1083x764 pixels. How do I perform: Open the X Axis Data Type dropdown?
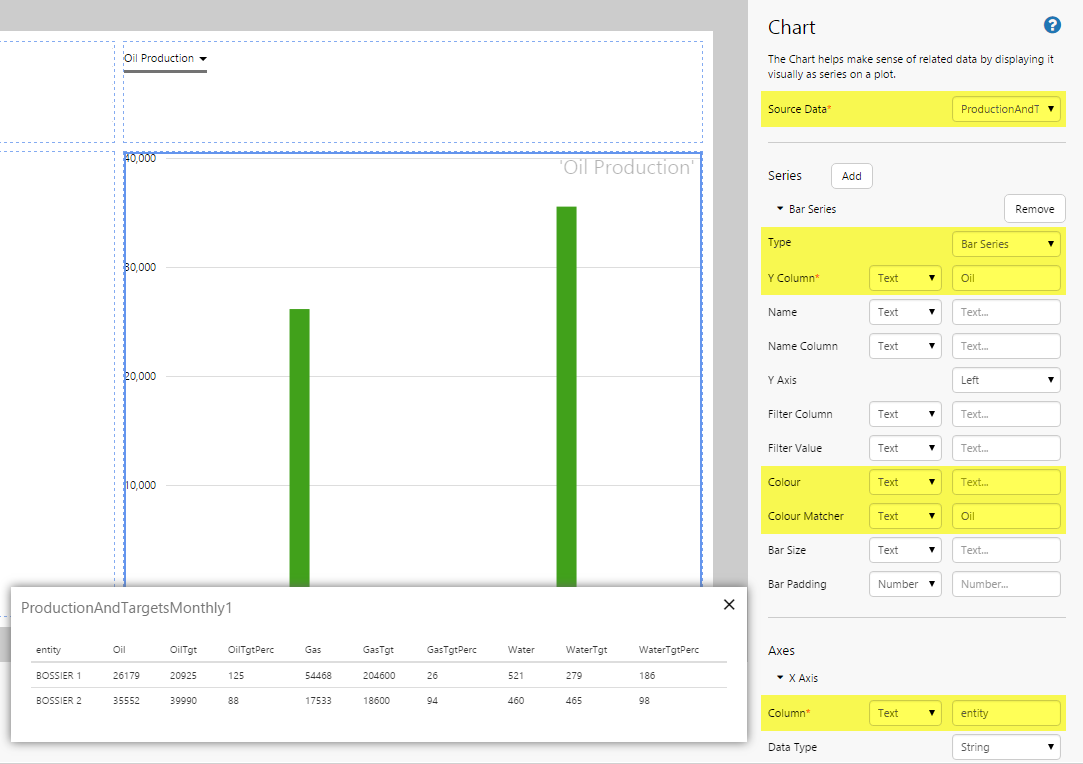coord(1005,747)
